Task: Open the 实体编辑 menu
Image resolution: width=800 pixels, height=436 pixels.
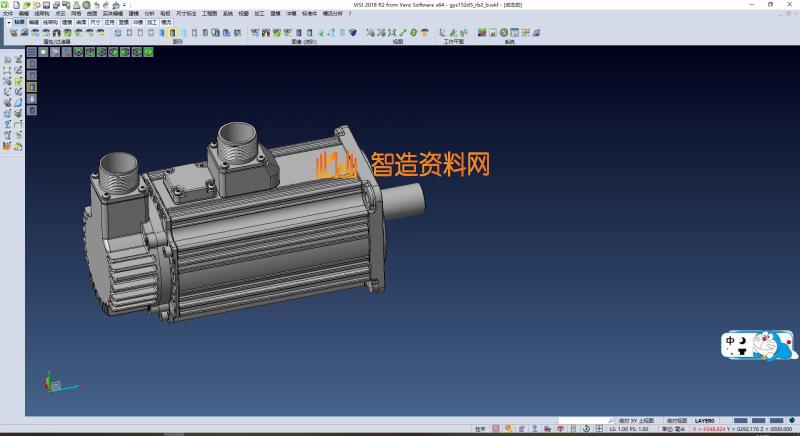Action: [113, 13]
